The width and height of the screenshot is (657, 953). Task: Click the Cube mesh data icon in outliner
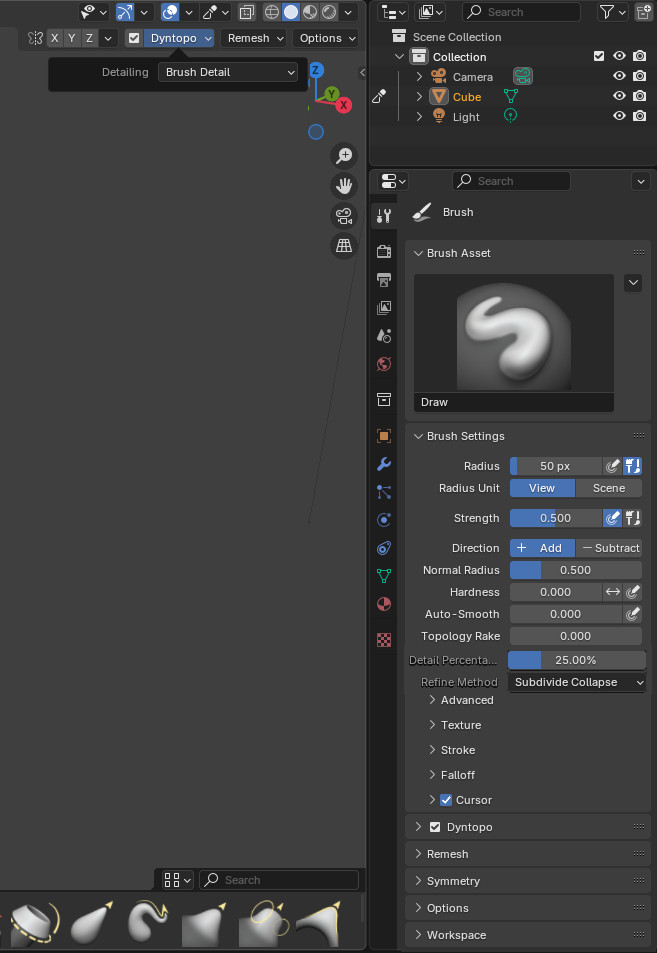[511, 97]
